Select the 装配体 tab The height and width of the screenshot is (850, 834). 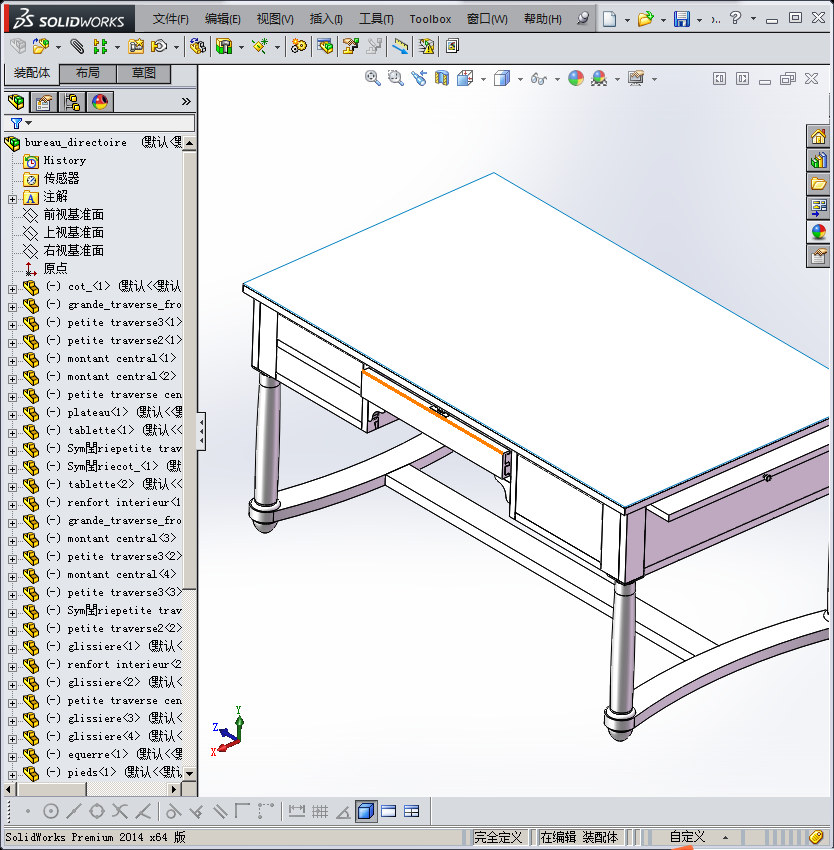point(31,73)
